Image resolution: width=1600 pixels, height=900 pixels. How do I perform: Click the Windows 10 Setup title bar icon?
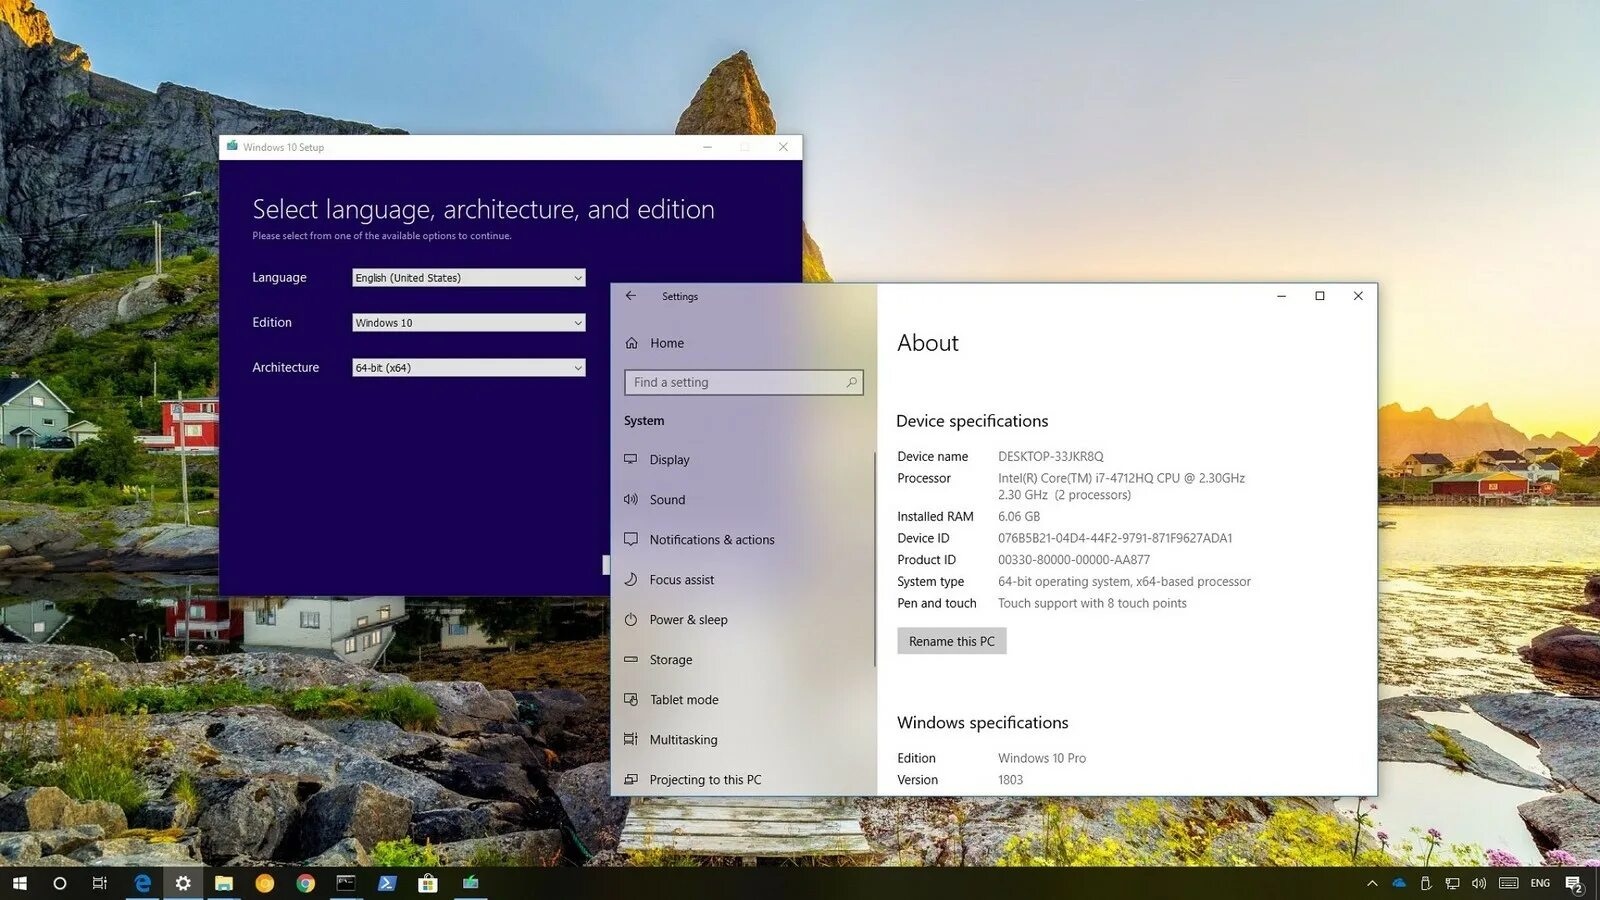232,146
